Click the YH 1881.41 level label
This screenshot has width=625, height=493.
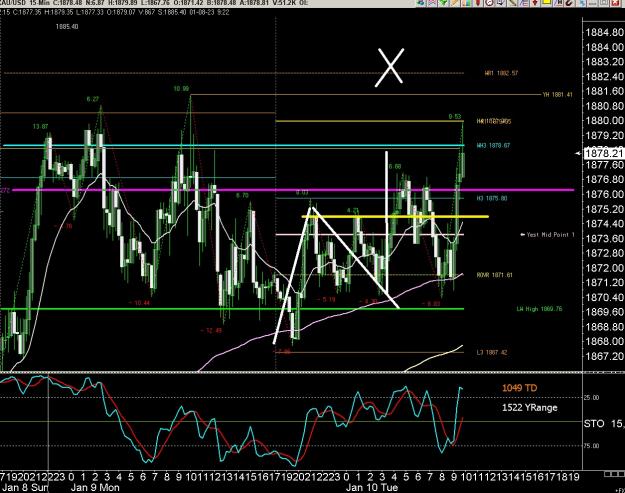click(557, 94)
